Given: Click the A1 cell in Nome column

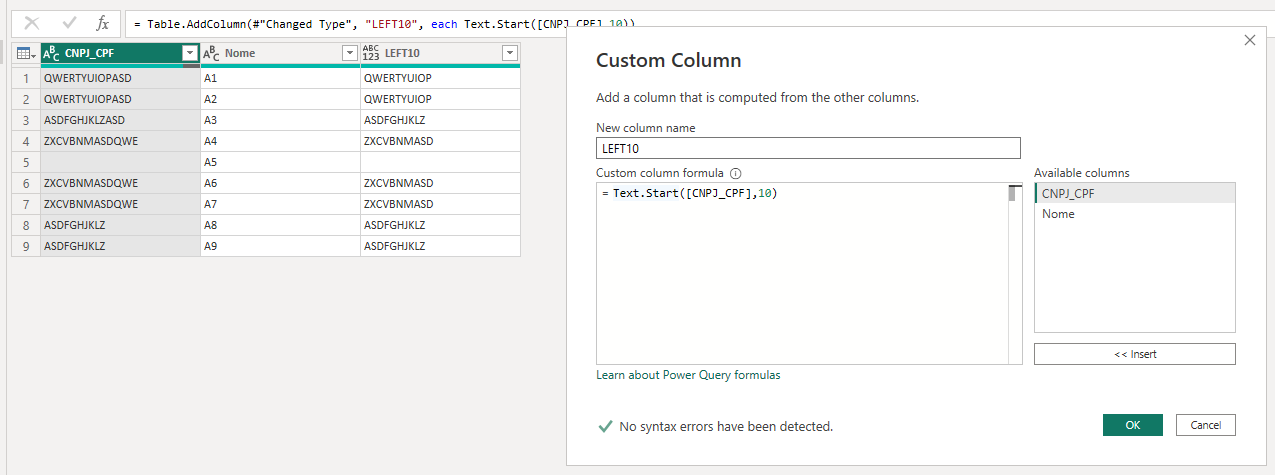Looking at the screenshot, I should pos(280,78).
